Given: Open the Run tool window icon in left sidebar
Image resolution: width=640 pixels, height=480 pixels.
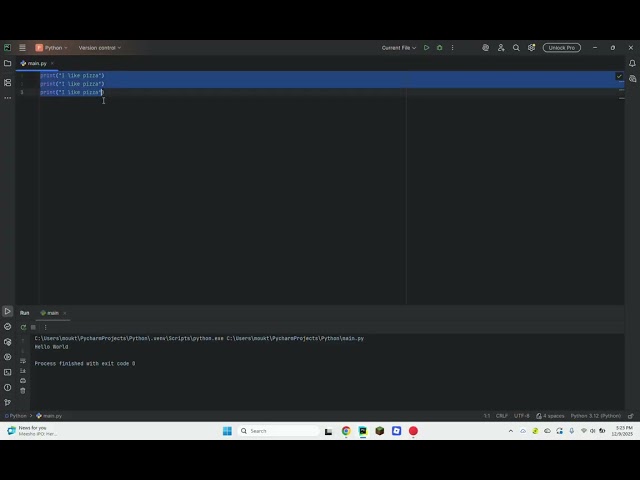Looking at the screenshot, I should pyautogui.click(x=7, y=311).
